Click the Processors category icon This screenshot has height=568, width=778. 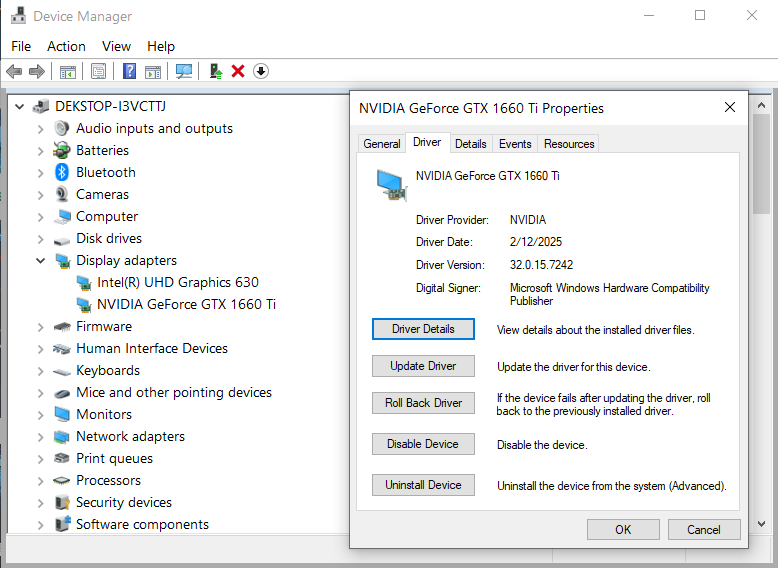(62, 480)
